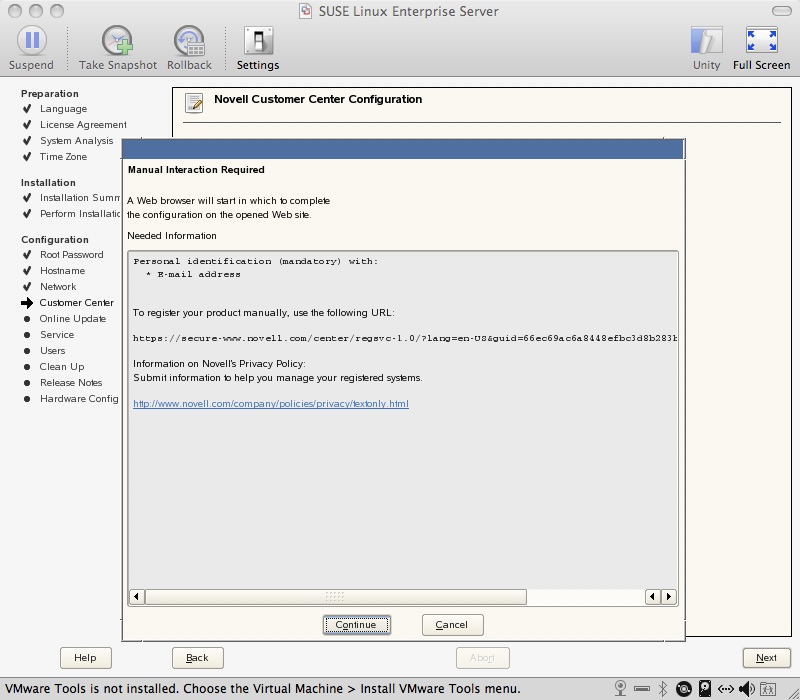The image size is (800, 700).
Task: Select the Network step
Action: tap(58, 287)
